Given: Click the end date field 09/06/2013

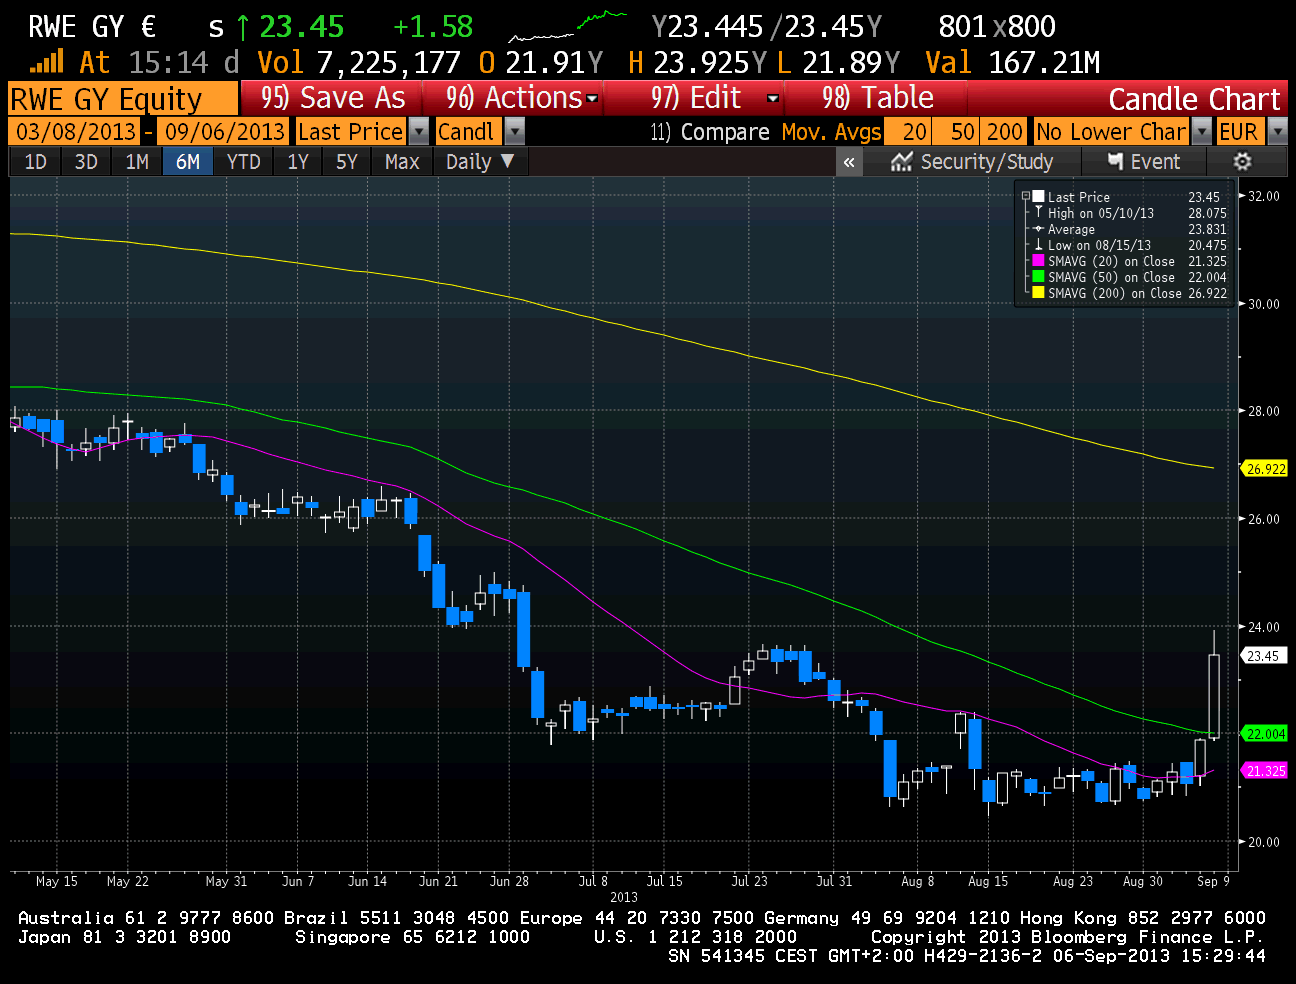Looking at the screenshot, I should coord(225,132).
